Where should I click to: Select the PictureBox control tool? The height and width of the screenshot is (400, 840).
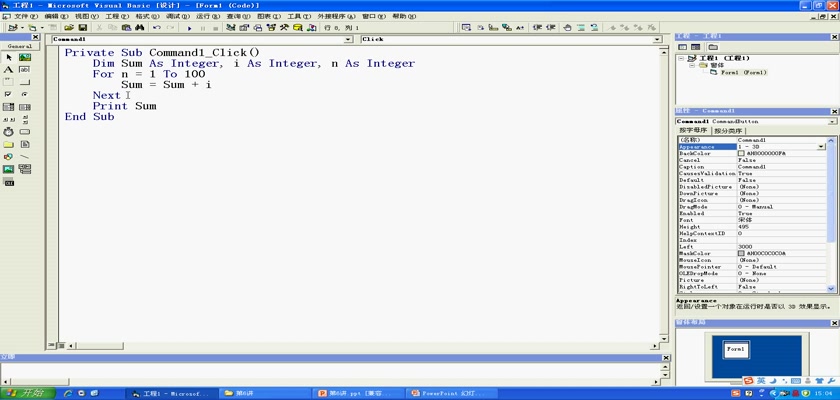coord(24,58)
